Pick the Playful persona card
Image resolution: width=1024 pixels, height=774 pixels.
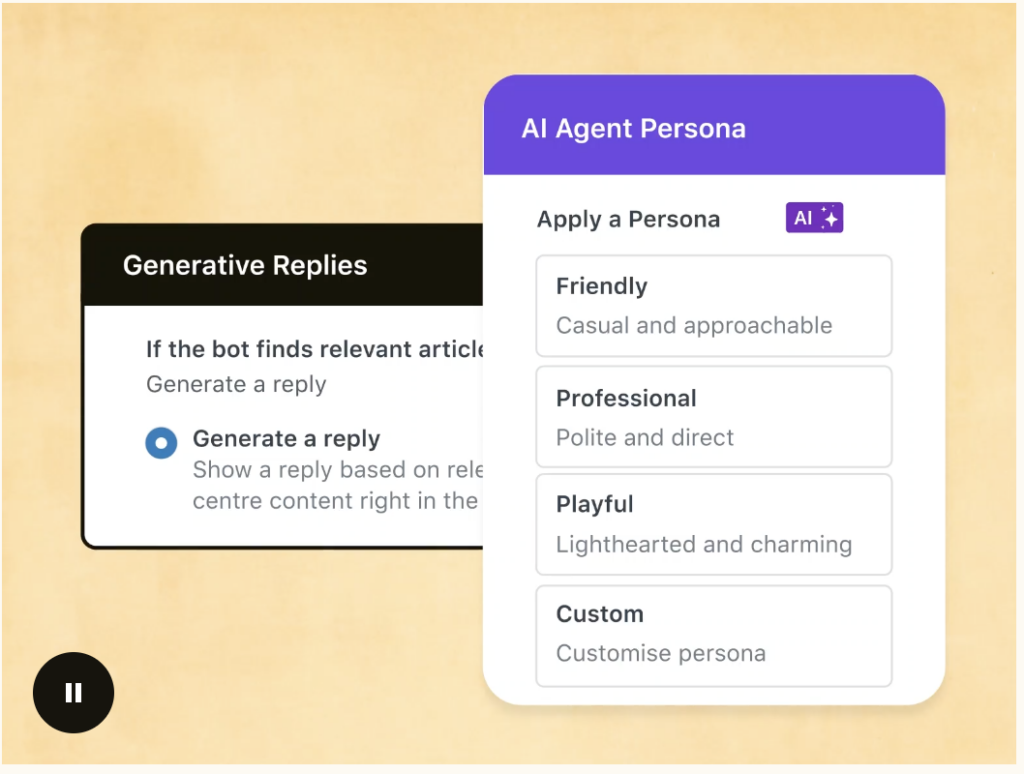[x=714, y=524]
